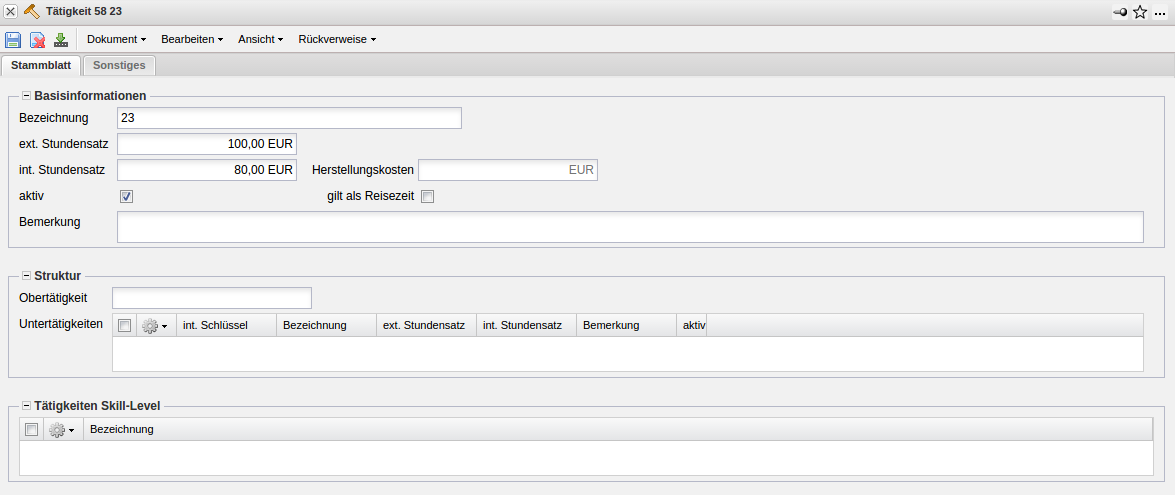Focus the int. Stundensatz field showing 80,00 EUR
This screenshot has height=495, width=1175.
pyautogui.click(x=207, y=170)
